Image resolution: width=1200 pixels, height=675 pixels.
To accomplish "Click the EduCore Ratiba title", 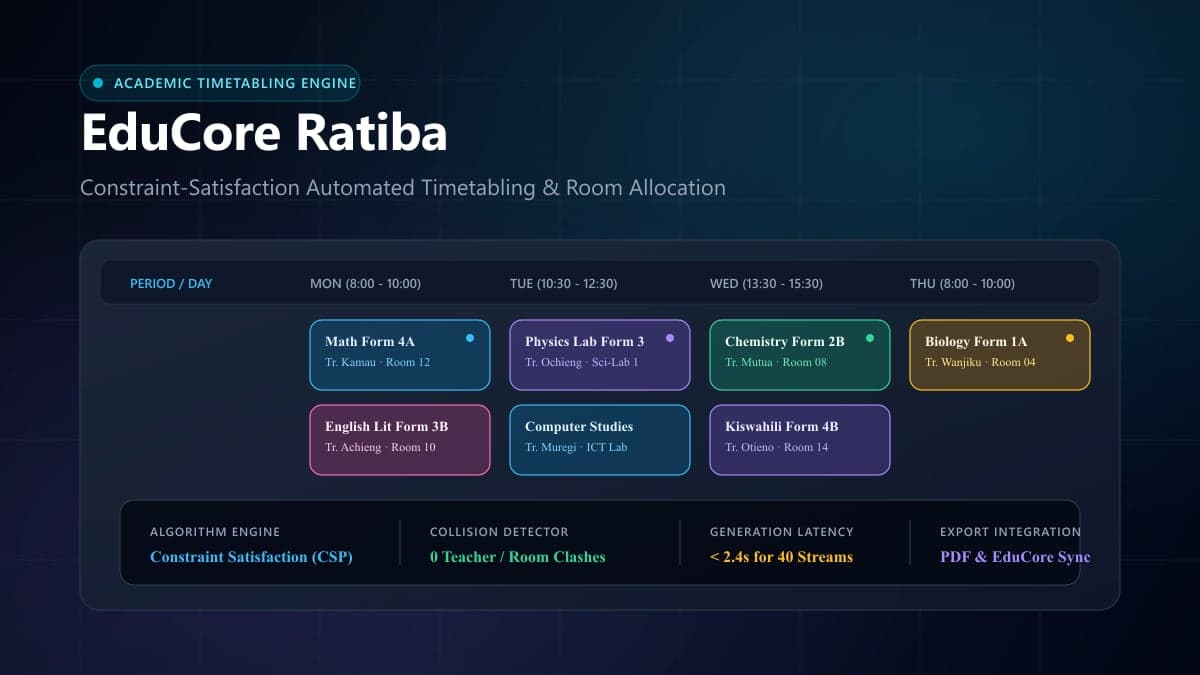I will (x=264, y=133).
